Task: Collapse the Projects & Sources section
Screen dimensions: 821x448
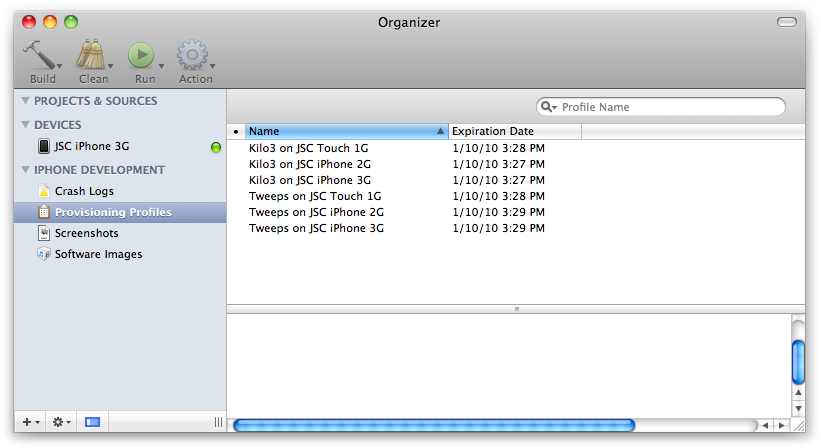Action: click(x=25, y=101)
